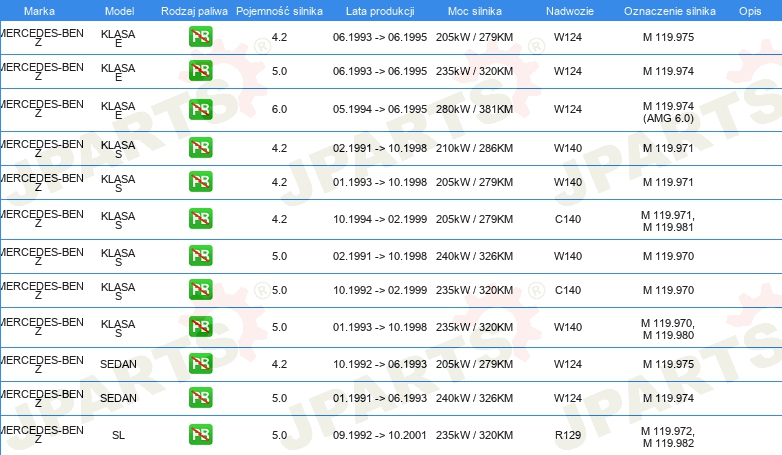
Task: Select the petrol icon for KLASA E 5.0 W124
Action: [x=200, y=70]
